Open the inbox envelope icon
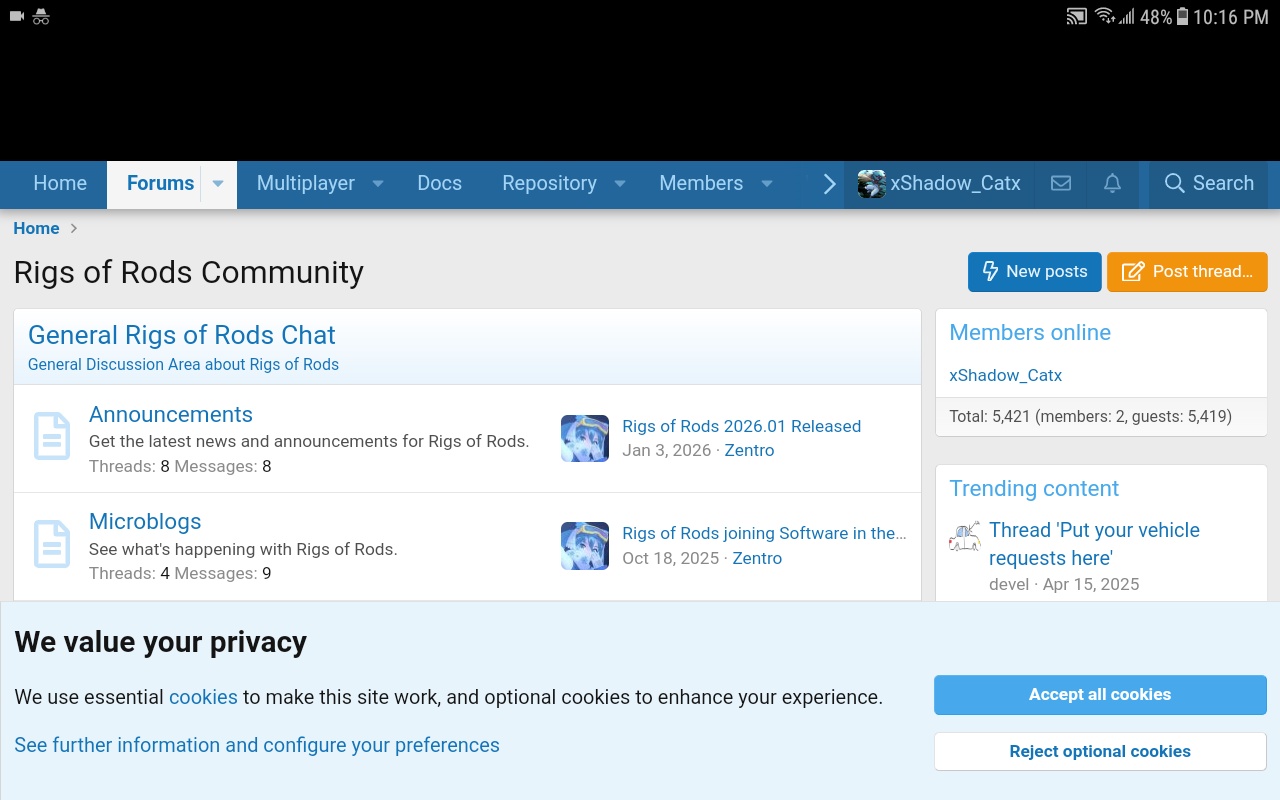This screenshot has width=1280, height=800. pyautogui.click(x=1061, y=183)
